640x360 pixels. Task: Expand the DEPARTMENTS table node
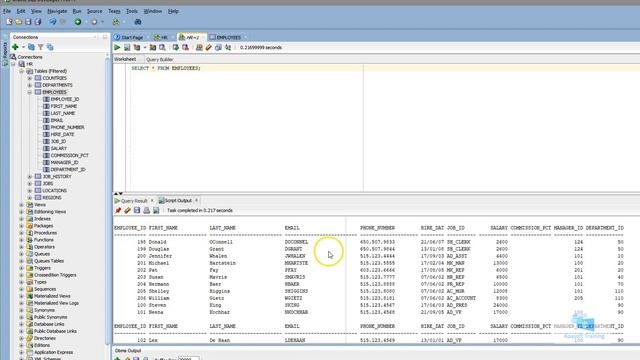click(30, 85)
